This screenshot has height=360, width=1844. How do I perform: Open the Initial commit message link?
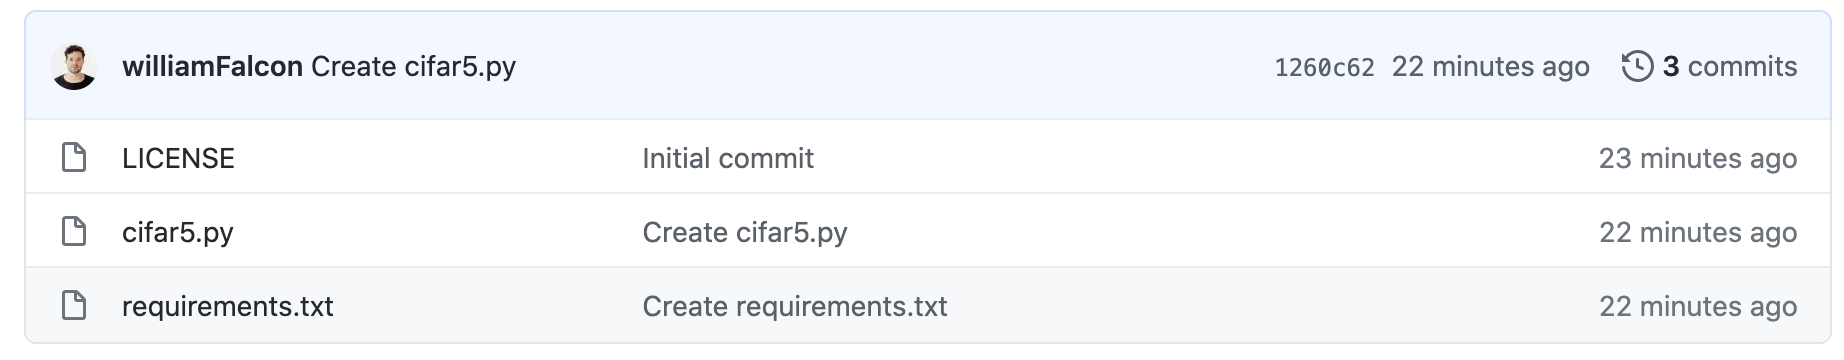pos(728,158)
